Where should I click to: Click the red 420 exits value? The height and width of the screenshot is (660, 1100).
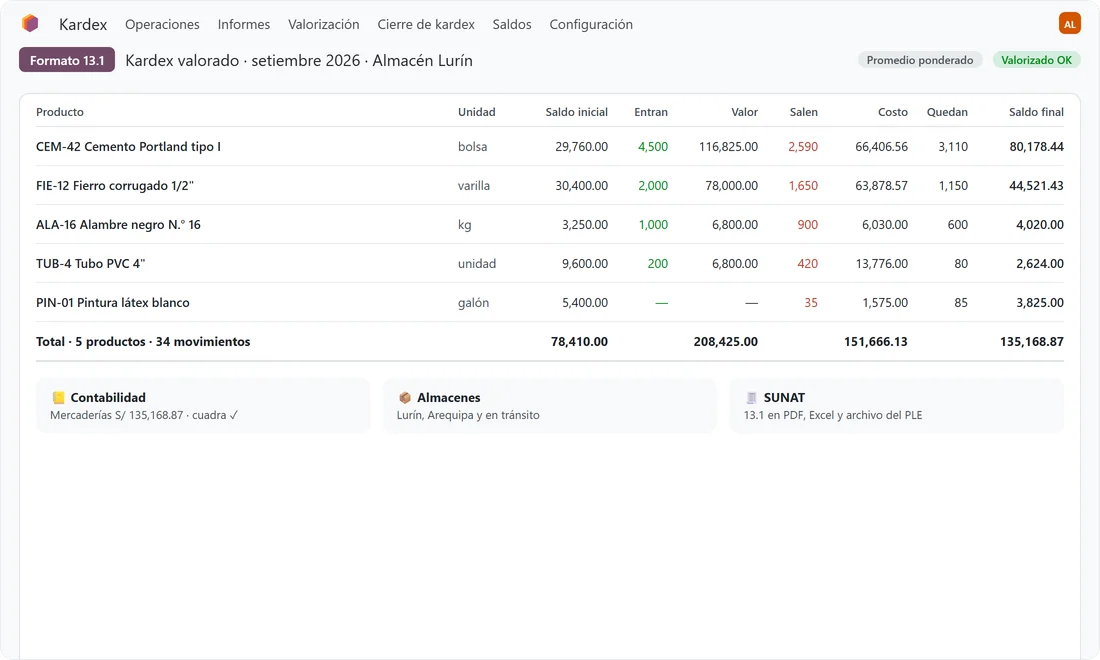point(807,264)
